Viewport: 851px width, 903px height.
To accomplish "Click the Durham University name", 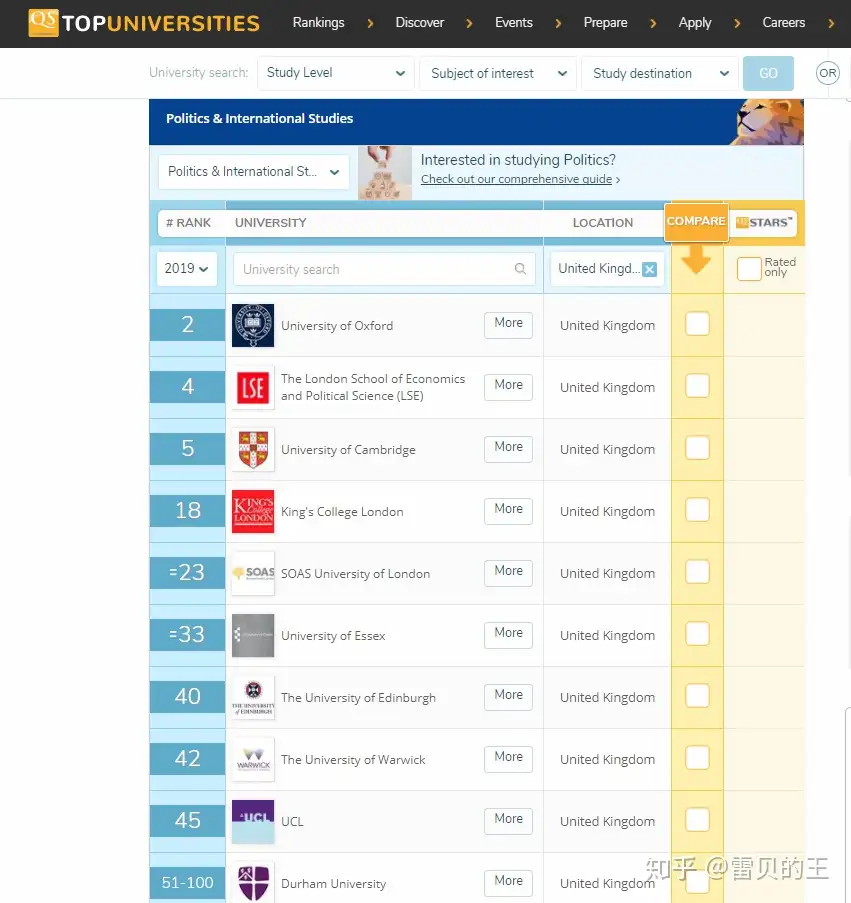I will coord(333,884).
